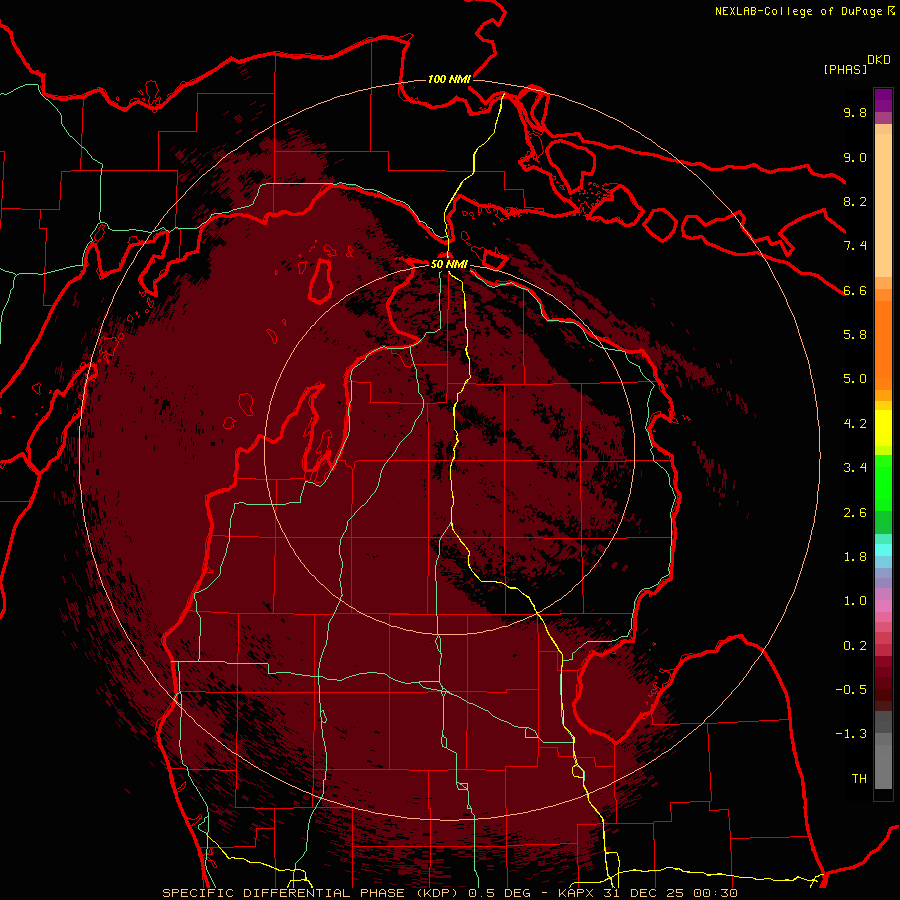
Task: Click the 100 NMI range ring label
Action: pos(449,79)
